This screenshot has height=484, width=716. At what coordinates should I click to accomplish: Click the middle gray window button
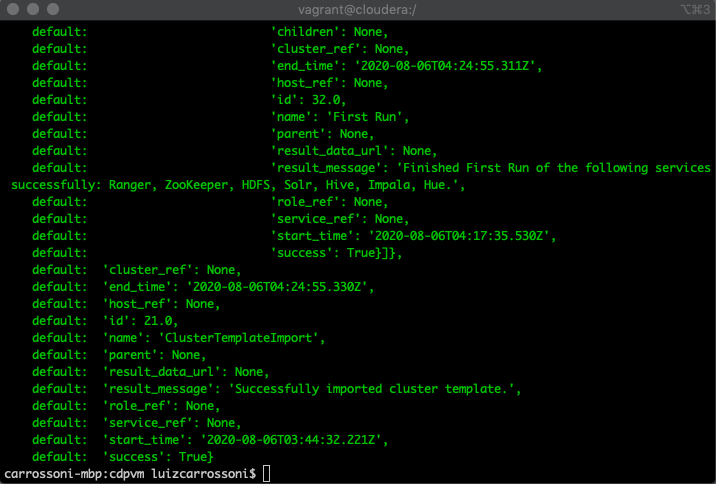[33, 9]
